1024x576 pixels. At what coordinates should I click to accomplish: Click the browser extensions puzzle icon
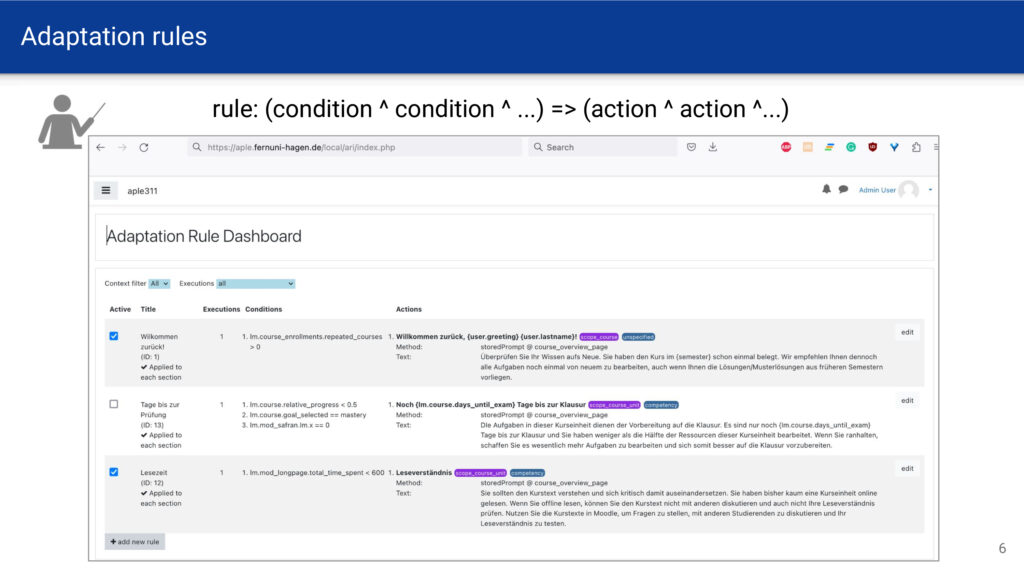point(915,147)
